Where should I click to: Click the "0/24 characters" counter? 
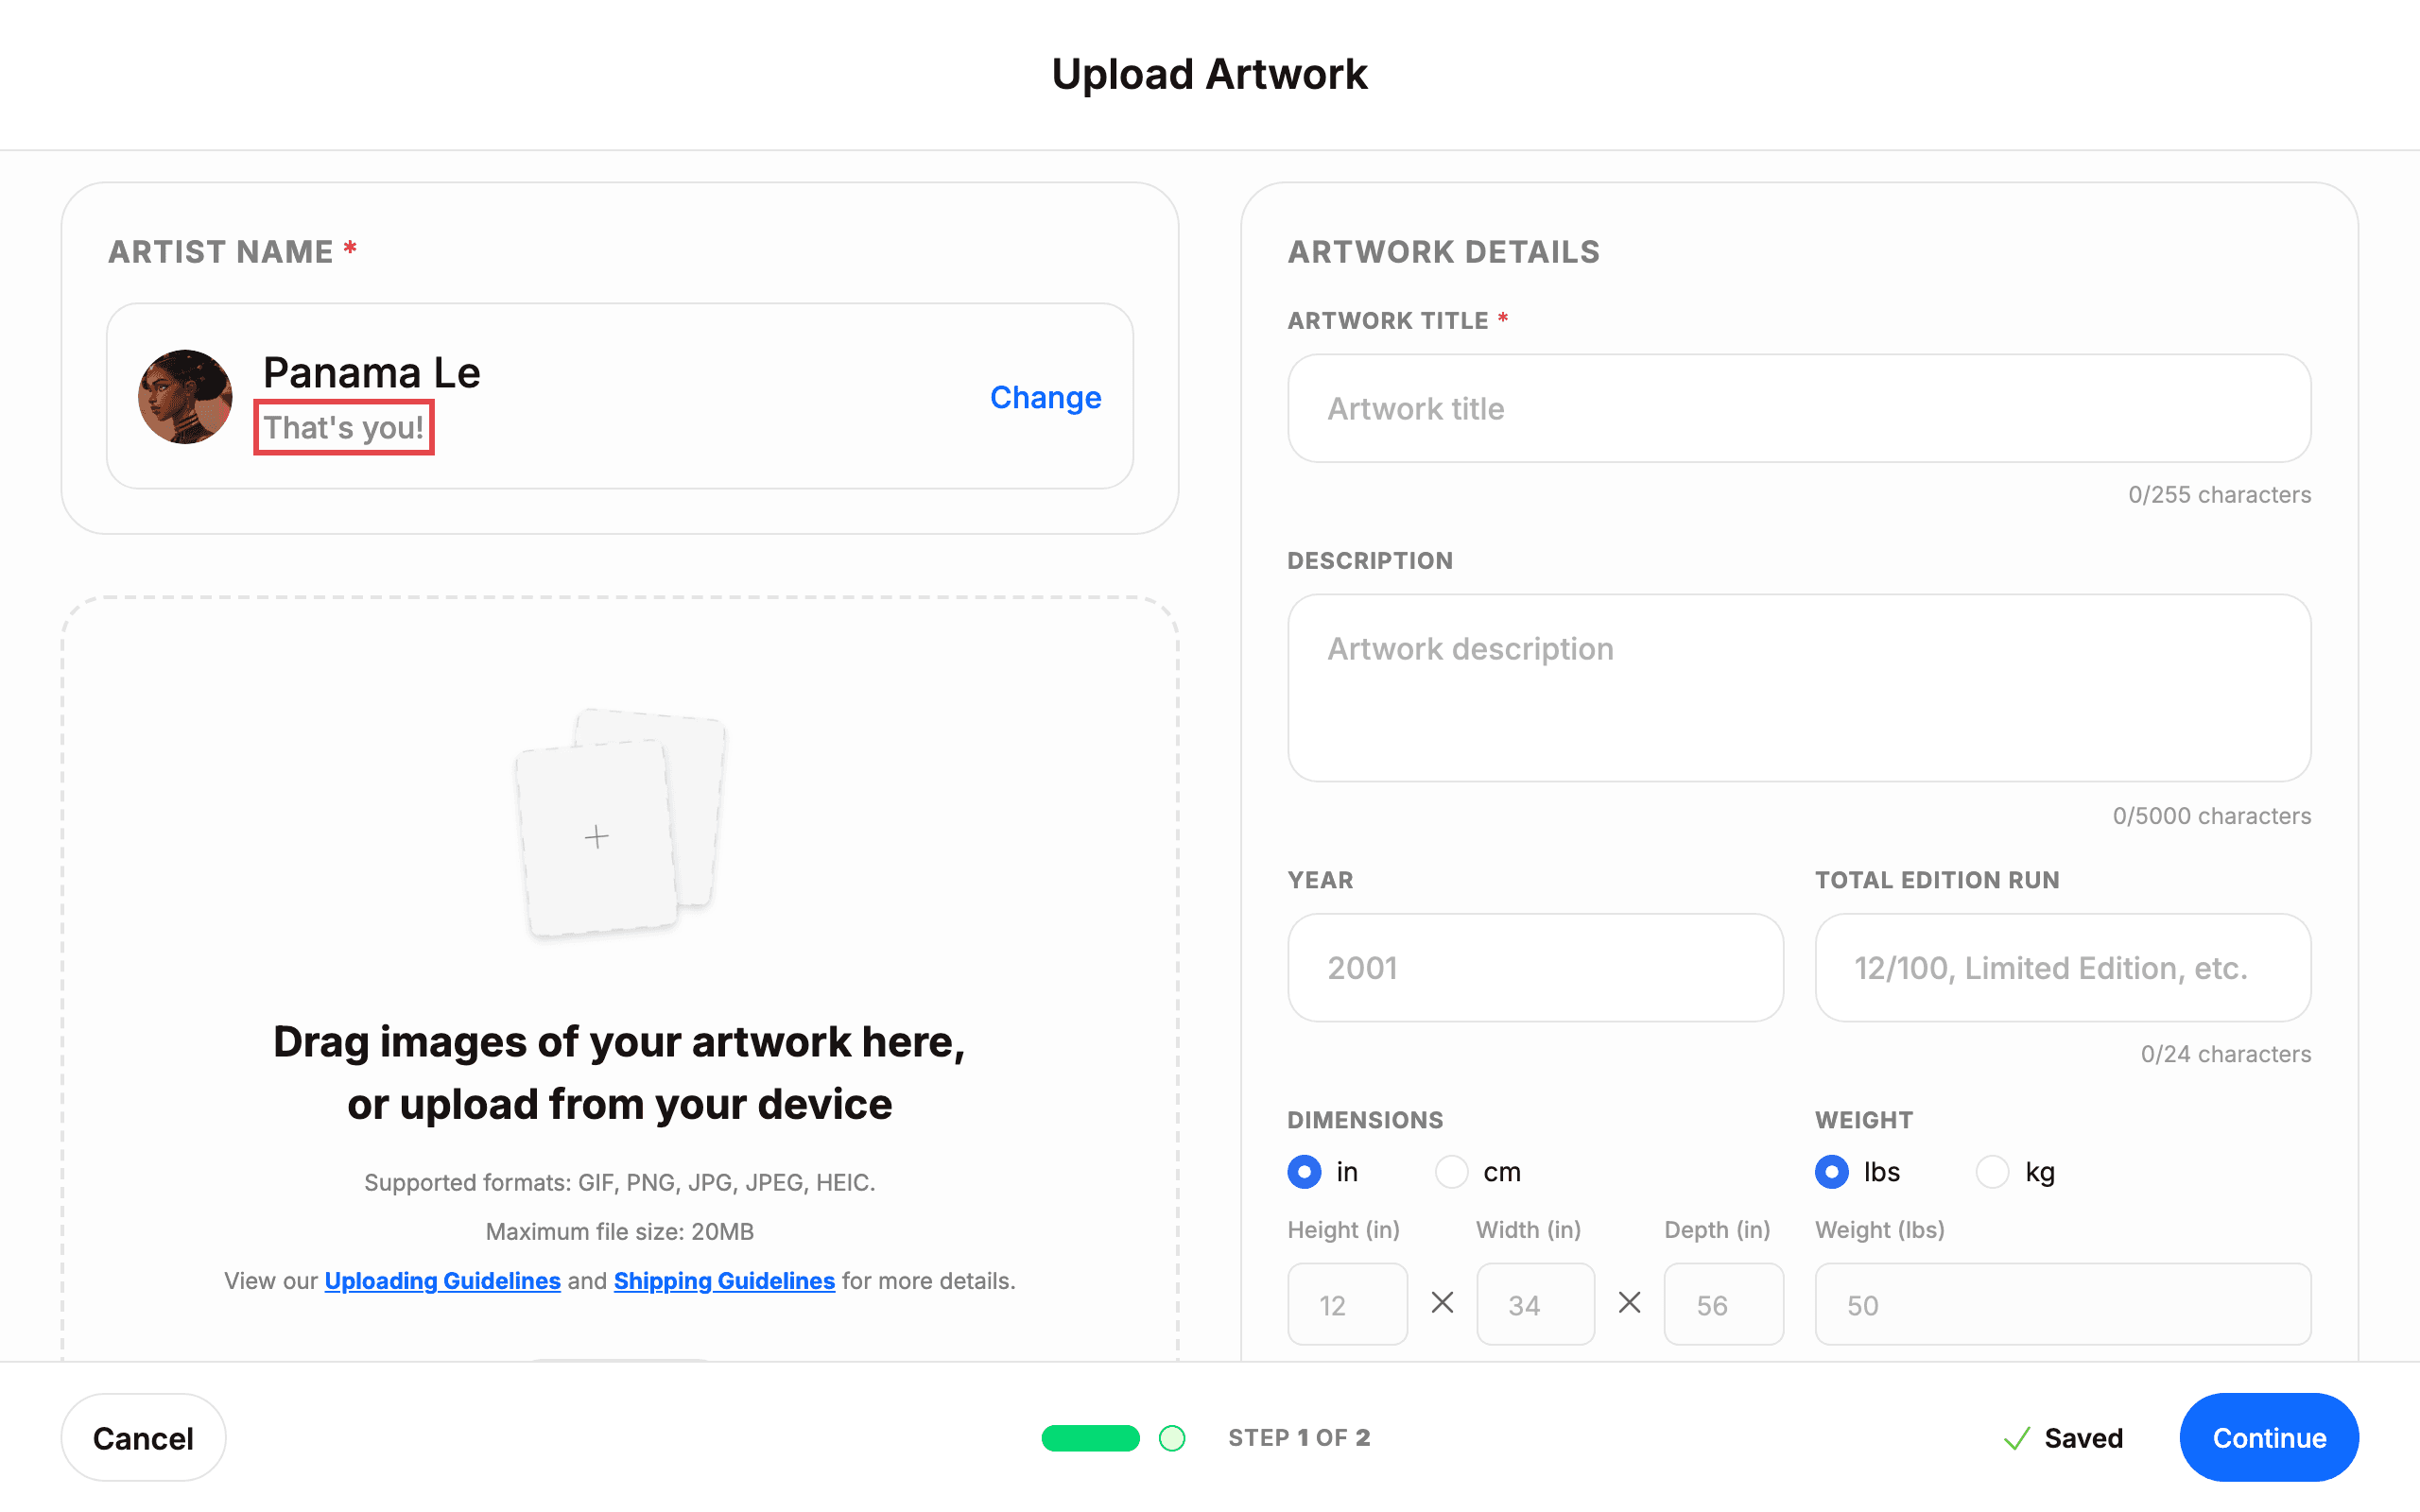tap(2226, 1054)
